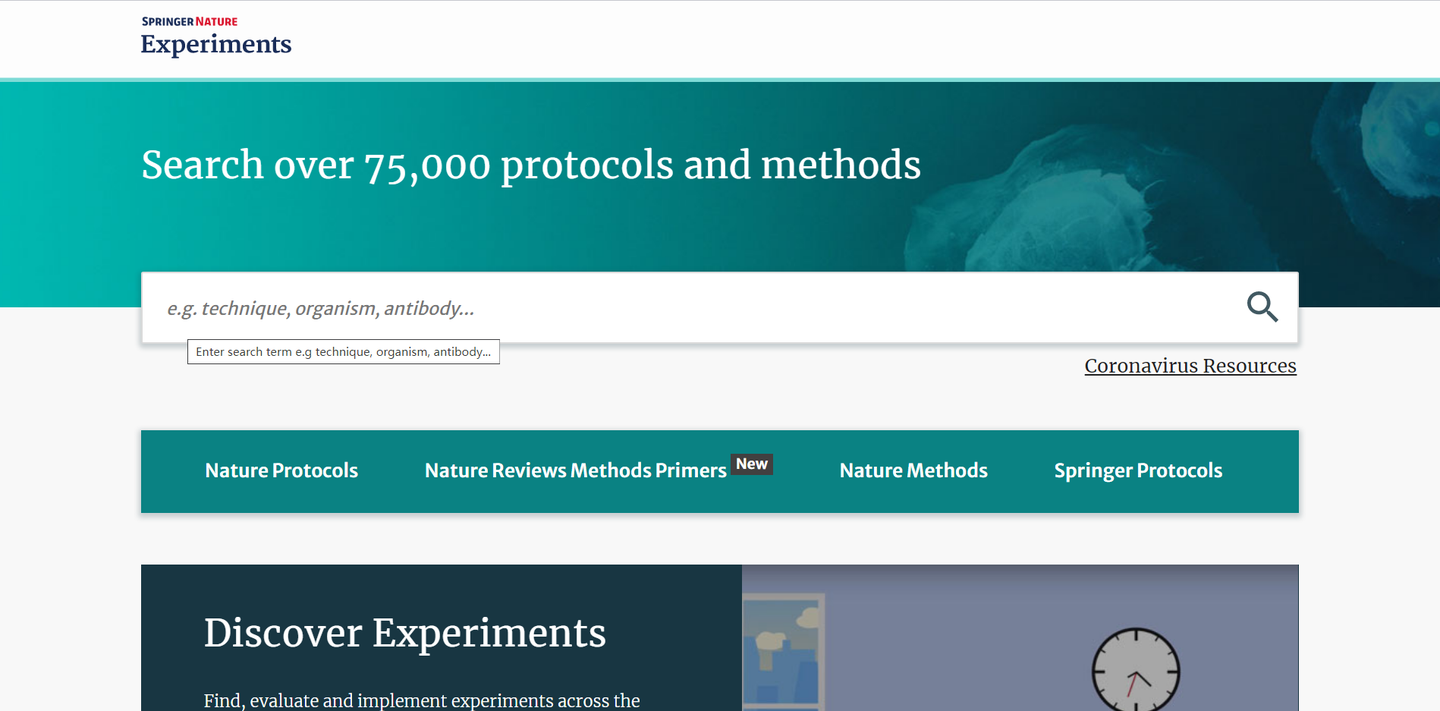1440x711 pixels.
Task: Click the word "methods" in the banner headline
Action: (x=841, y=165)
